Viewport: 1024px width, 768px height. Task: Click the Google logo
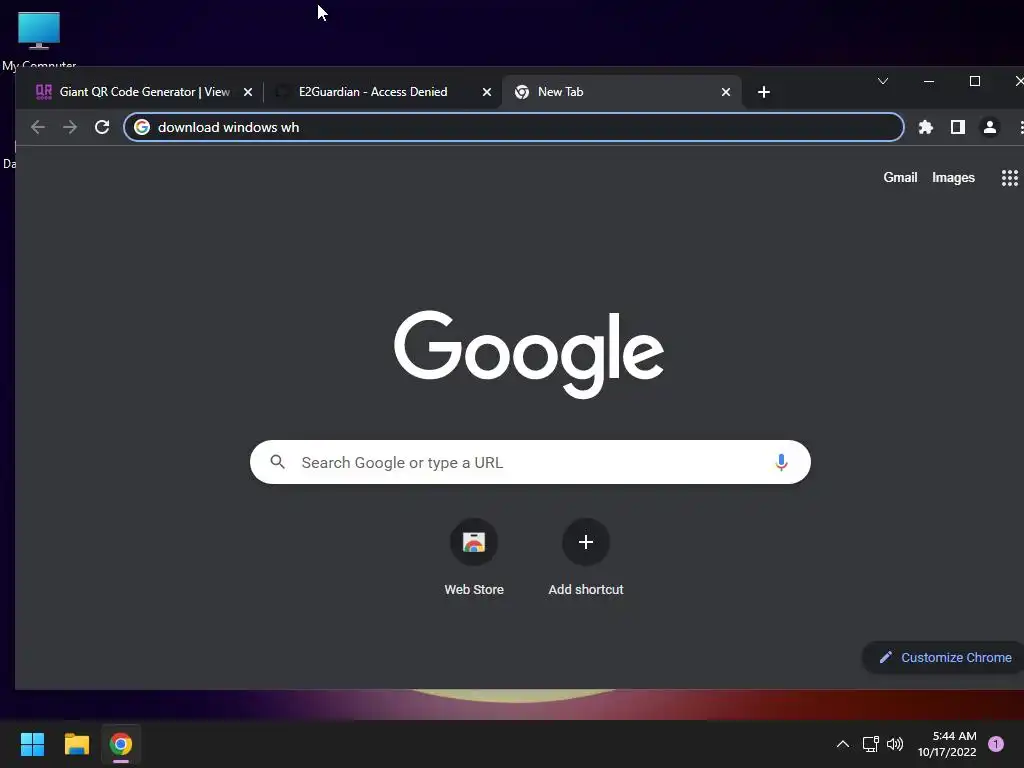pyautogui.click(x=529, y=353)
